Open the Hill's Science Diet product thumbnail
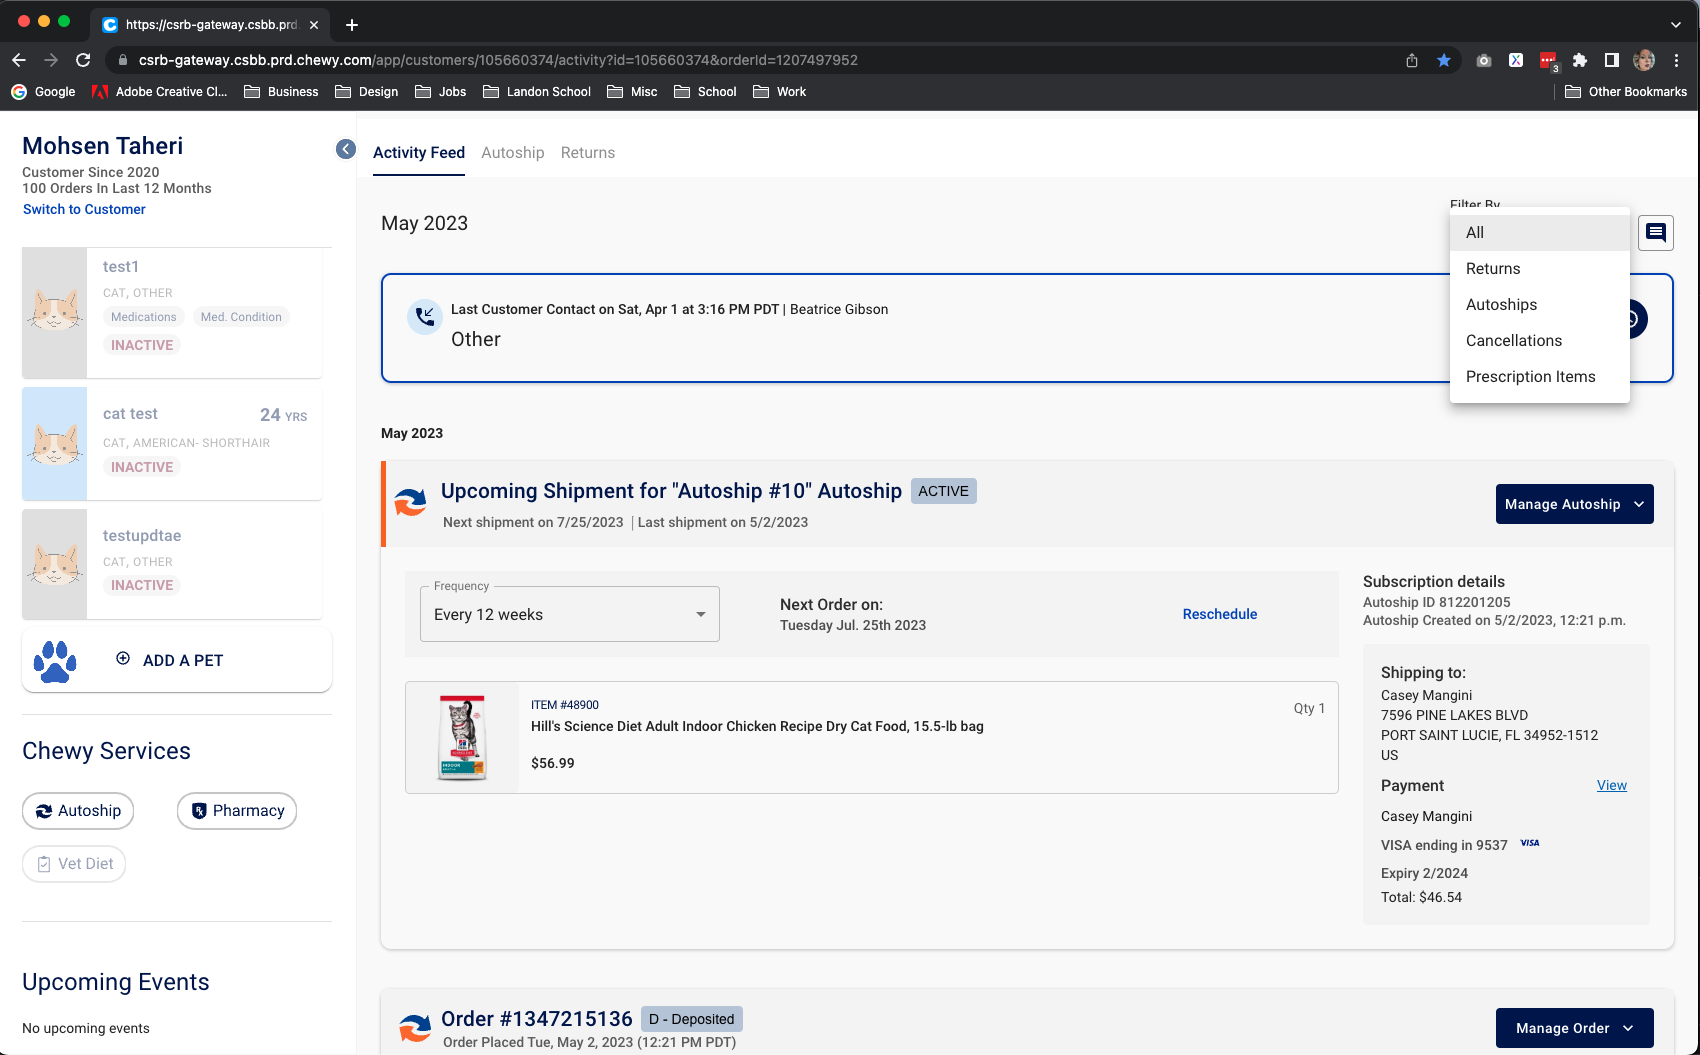The height and width of the screenshot is (1055, 1700). click(x=462, y=738)
